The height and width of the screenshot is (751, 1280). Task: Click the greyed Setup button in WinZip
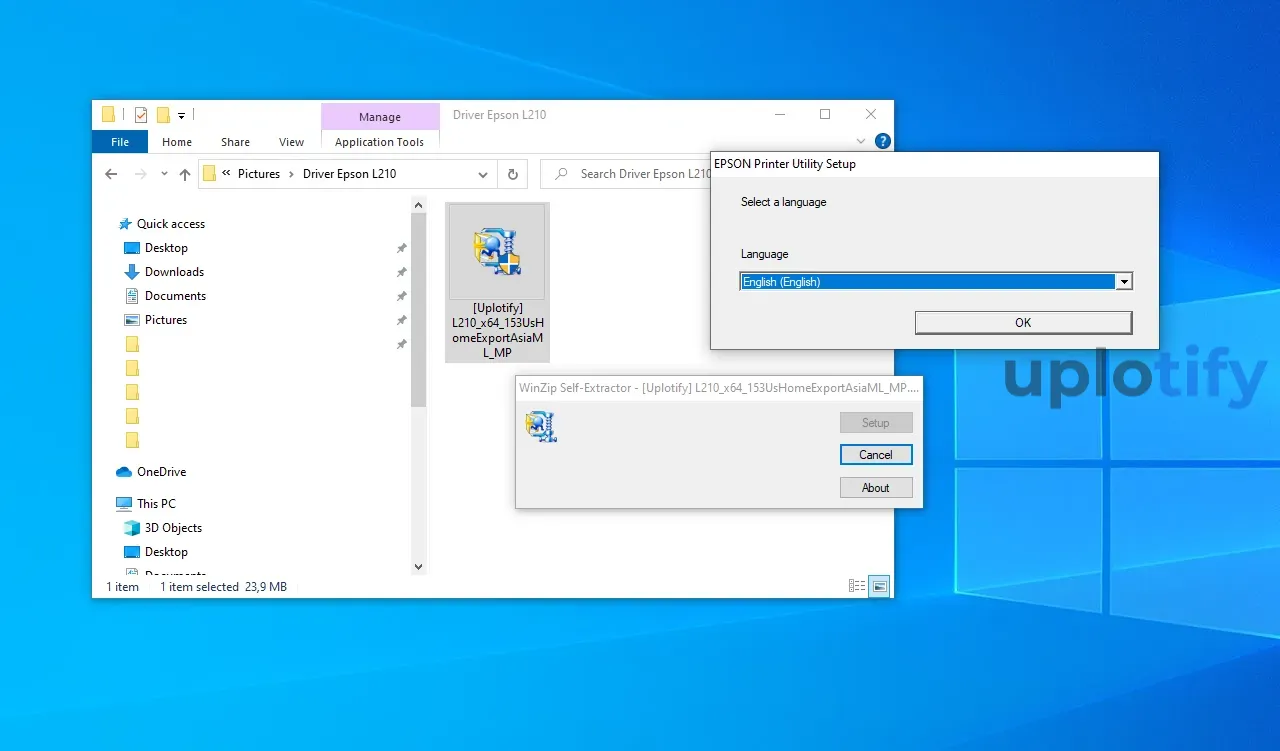[876, 423]
